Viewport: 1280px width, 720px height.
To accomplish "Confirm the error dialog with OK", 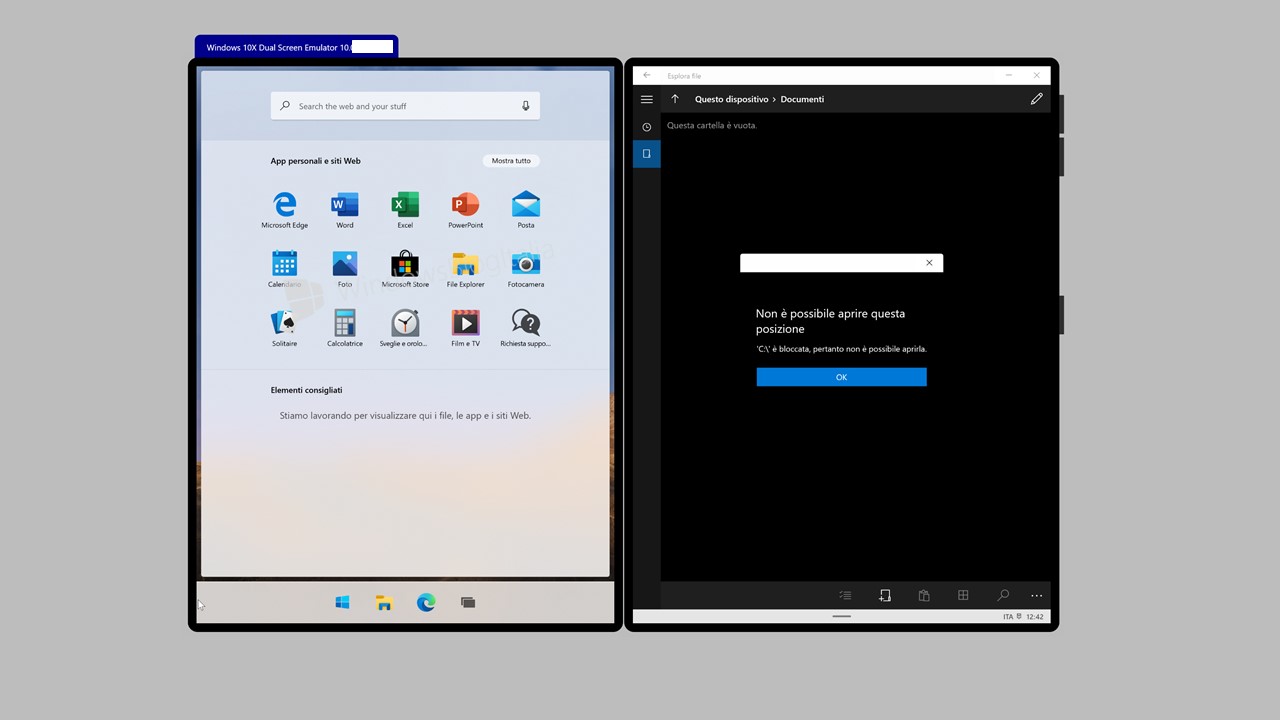I will coord(842,377).
